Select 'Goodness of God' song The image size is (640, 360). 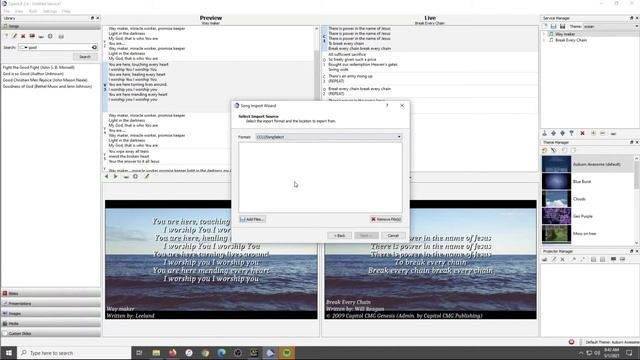(x=47, y=87)
